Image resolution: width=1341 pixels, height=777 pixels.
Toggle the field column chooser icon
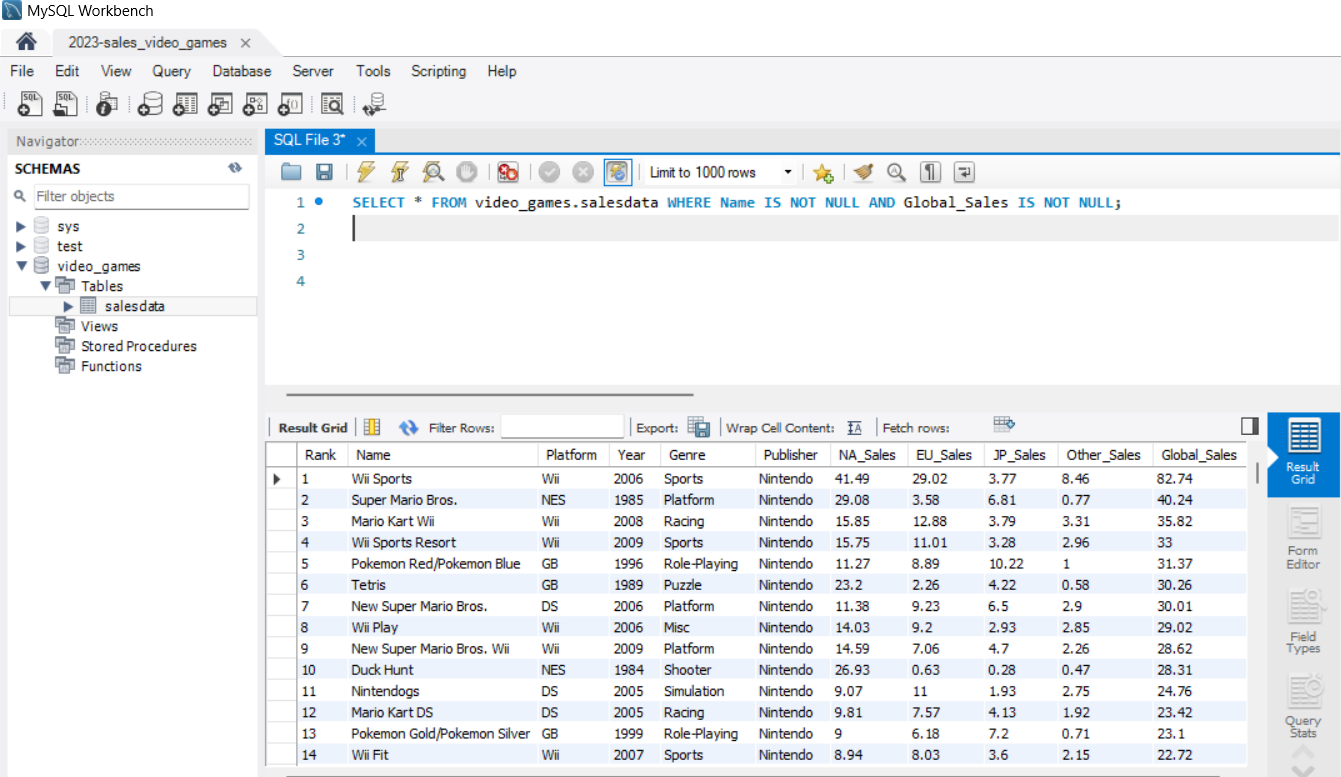click(372, 427)
